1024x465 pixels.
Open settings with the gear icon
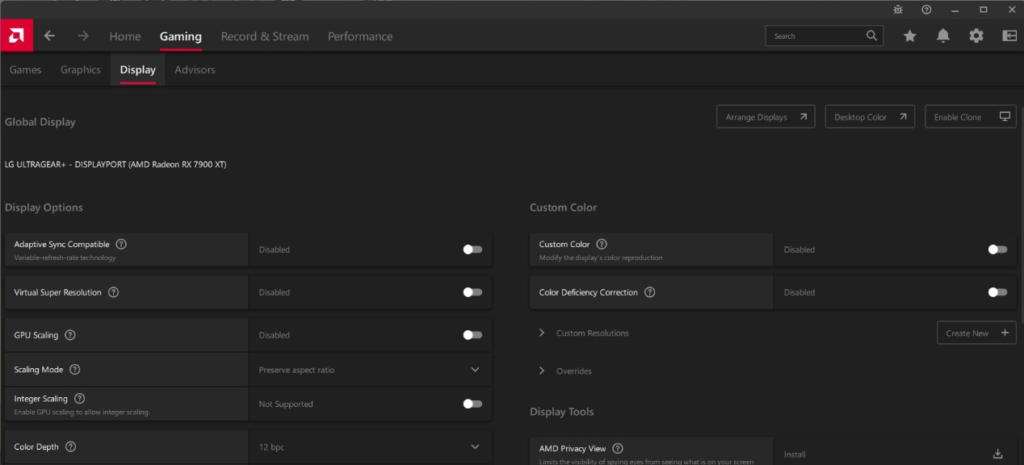(976, 36)
